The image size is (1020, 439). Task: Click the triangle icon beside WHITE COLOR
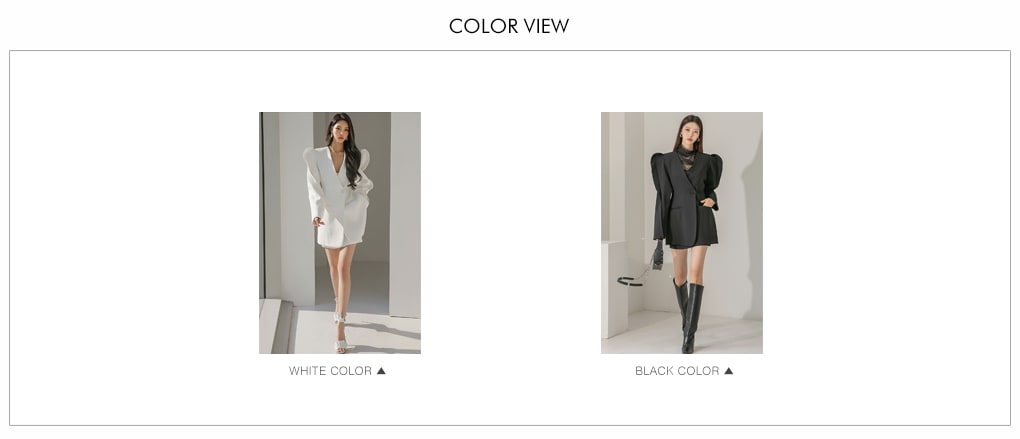coord(381,371)
